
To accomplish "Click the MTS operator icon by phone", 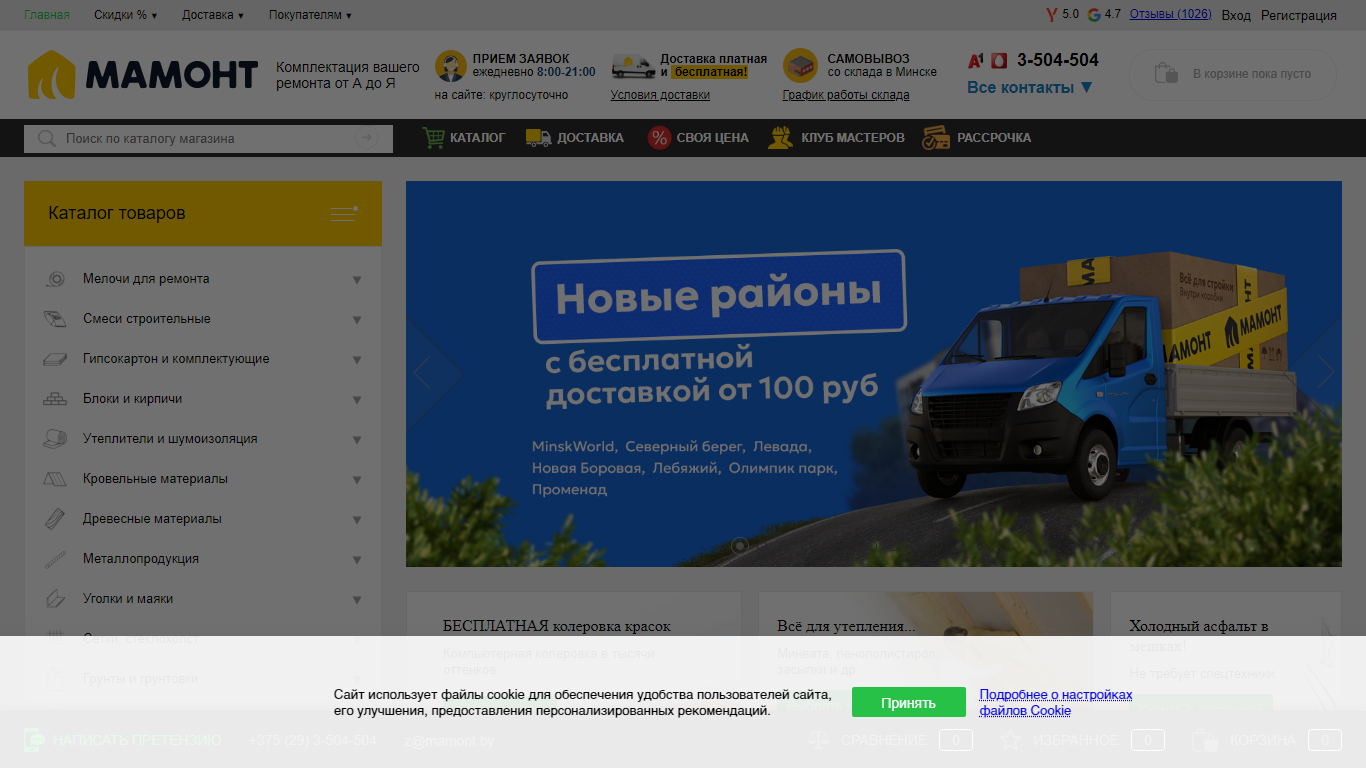I will [998, 60].
